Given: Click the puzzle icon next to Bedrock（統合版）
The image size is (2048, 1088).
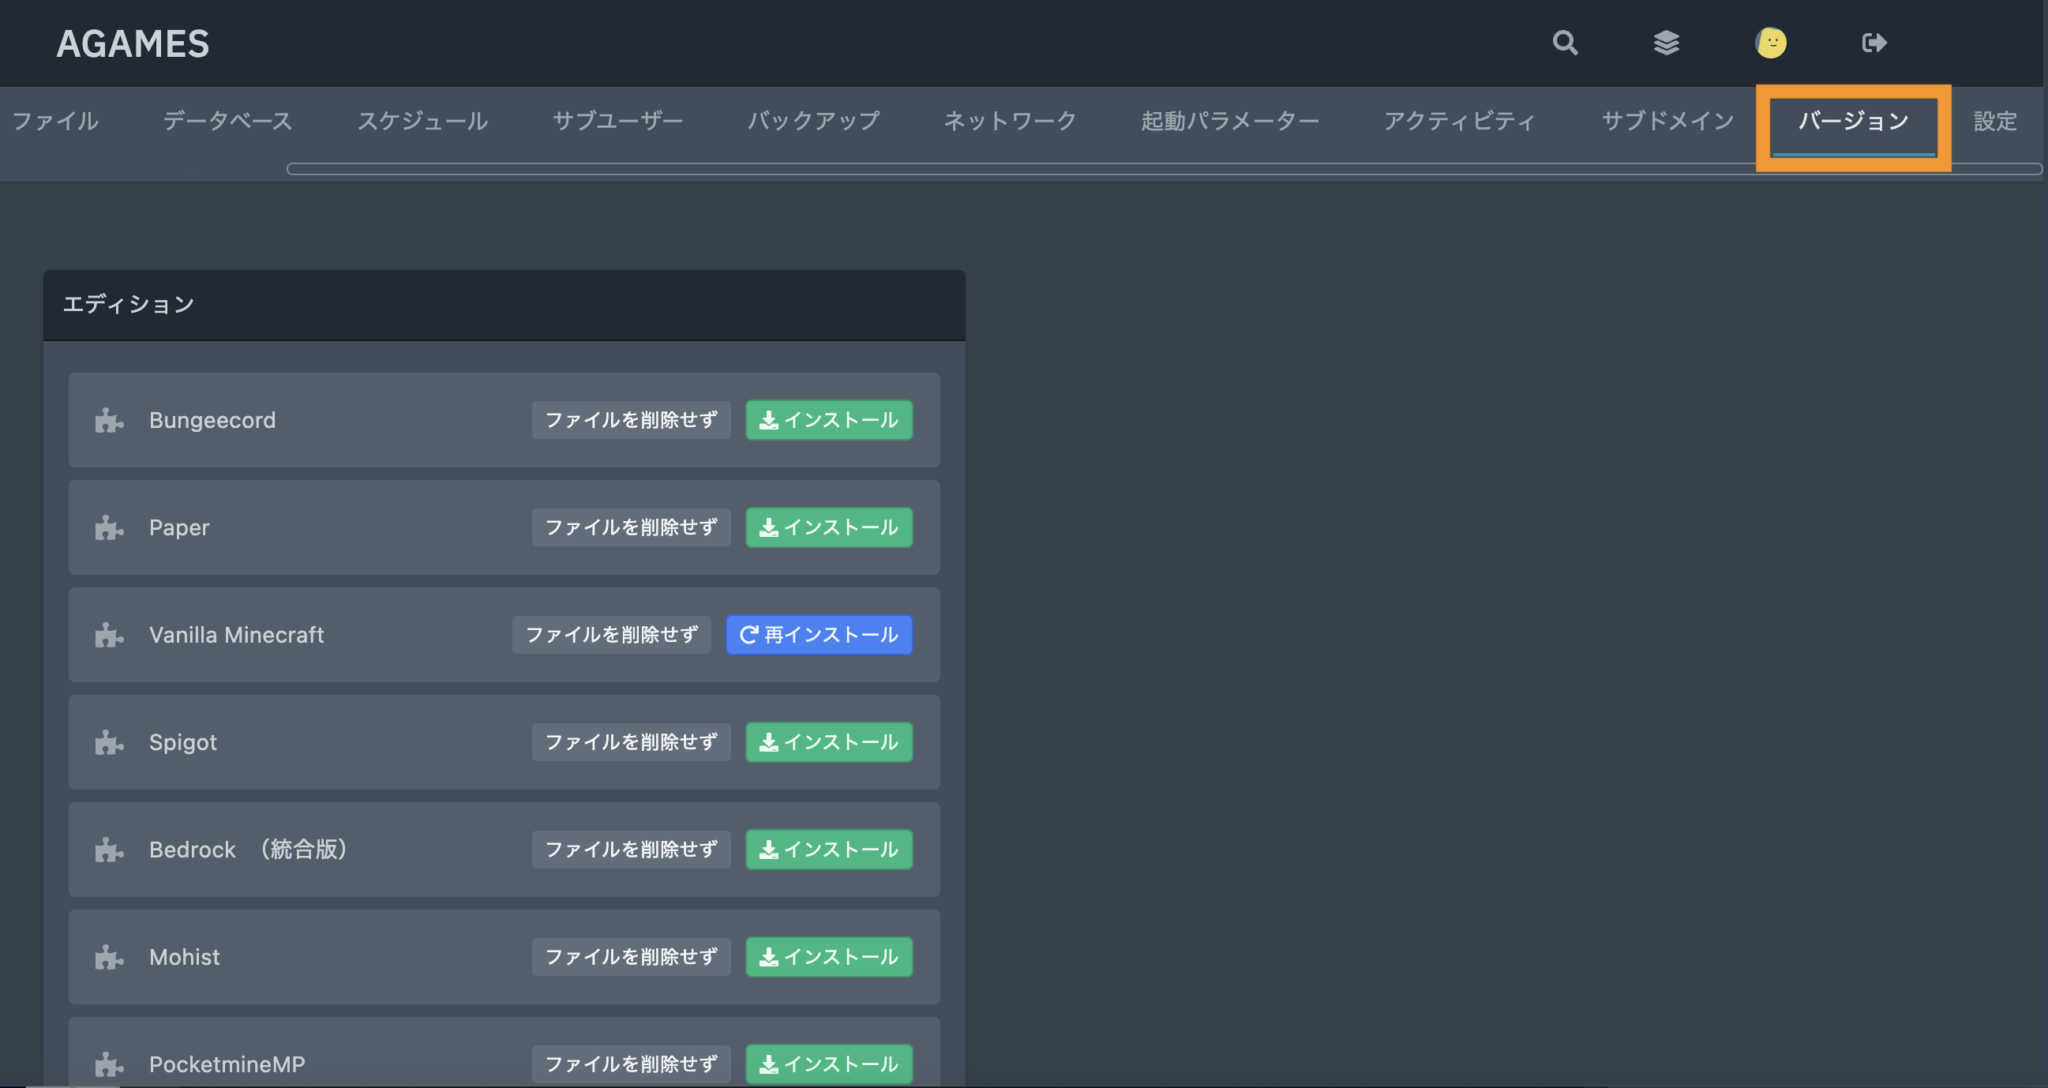Looking at the screenshot, I should point(109,849).
